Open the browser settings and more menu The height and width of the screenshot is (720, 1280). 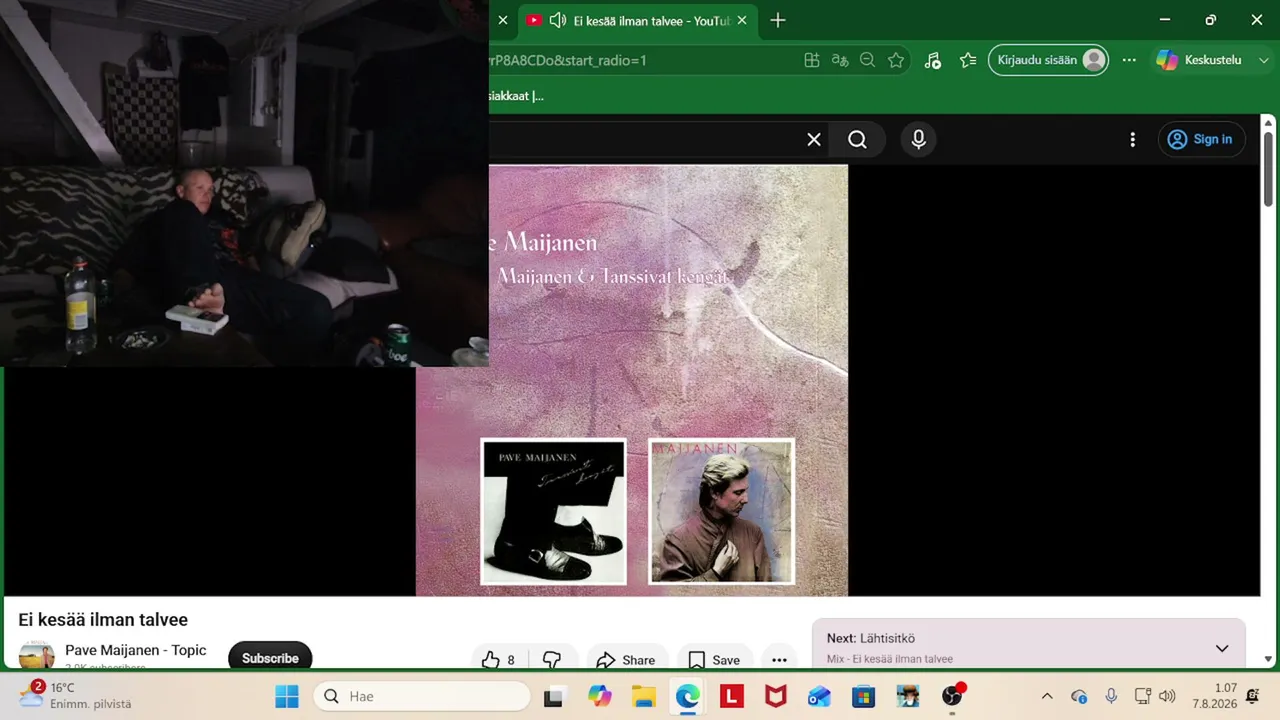1129,60
